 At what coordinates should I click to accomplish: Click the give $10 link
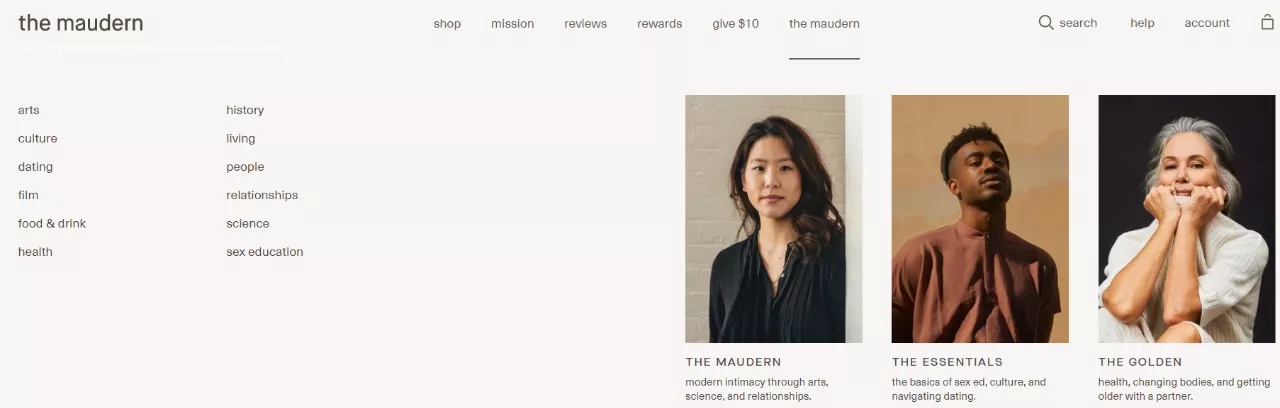point(735,23)
